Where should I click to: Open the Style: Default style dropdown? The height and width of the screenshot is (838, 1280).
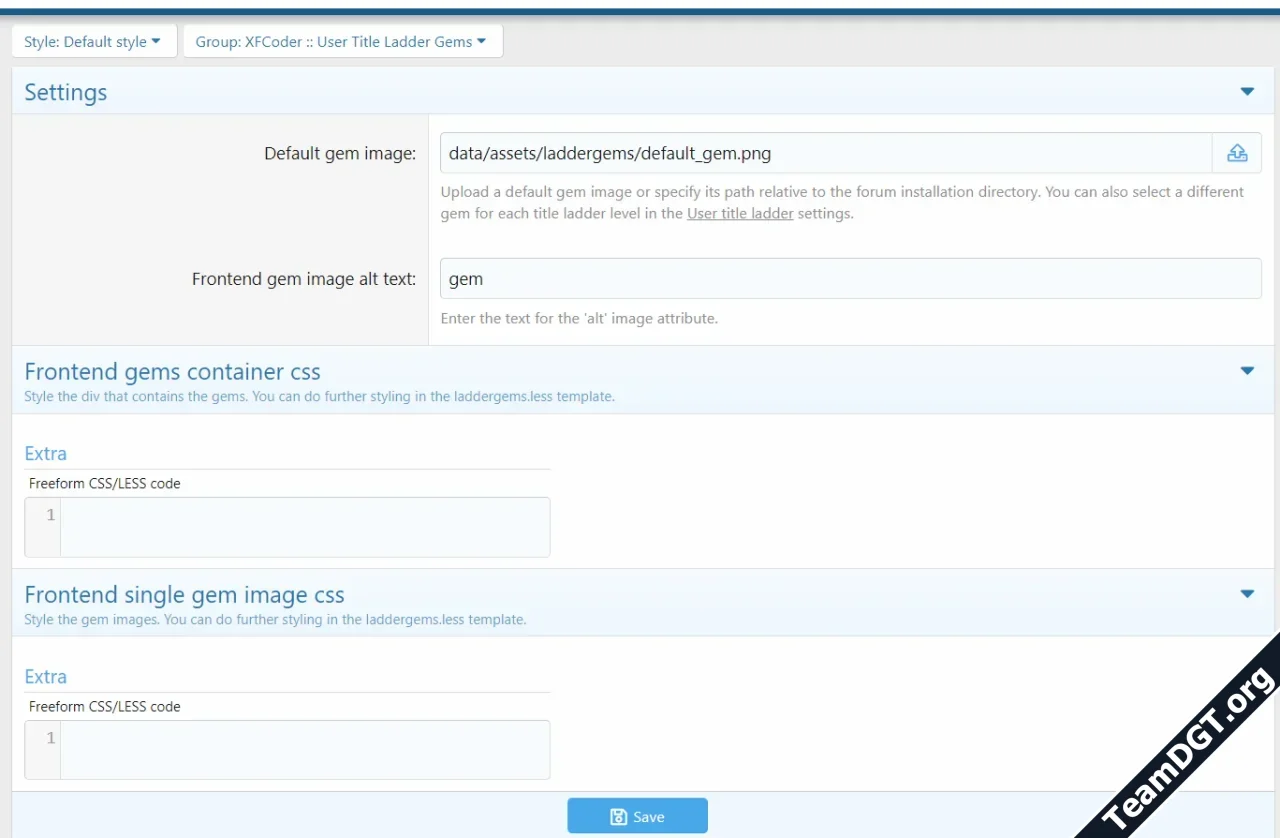click(x=94, y=42)
